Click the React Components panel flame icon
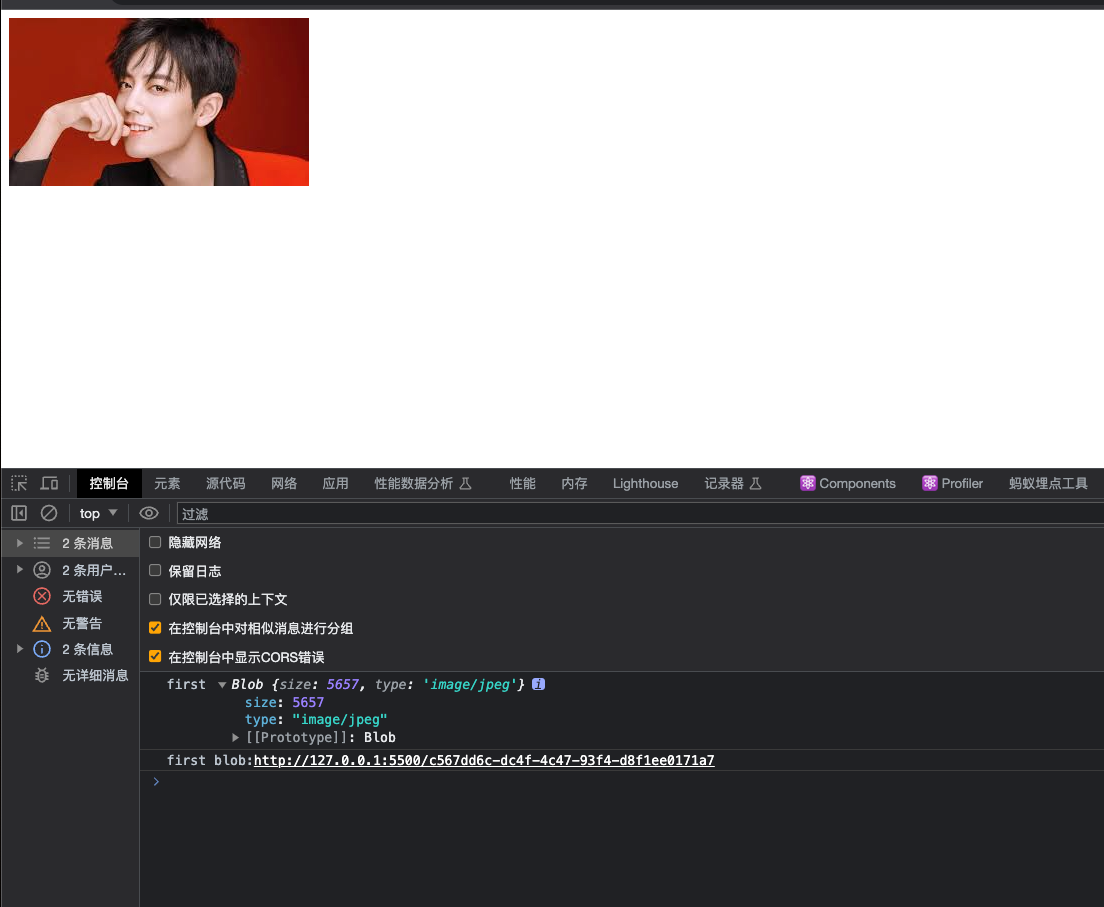Viewport: 1104px width, 907px height. (x=807, y=483)
